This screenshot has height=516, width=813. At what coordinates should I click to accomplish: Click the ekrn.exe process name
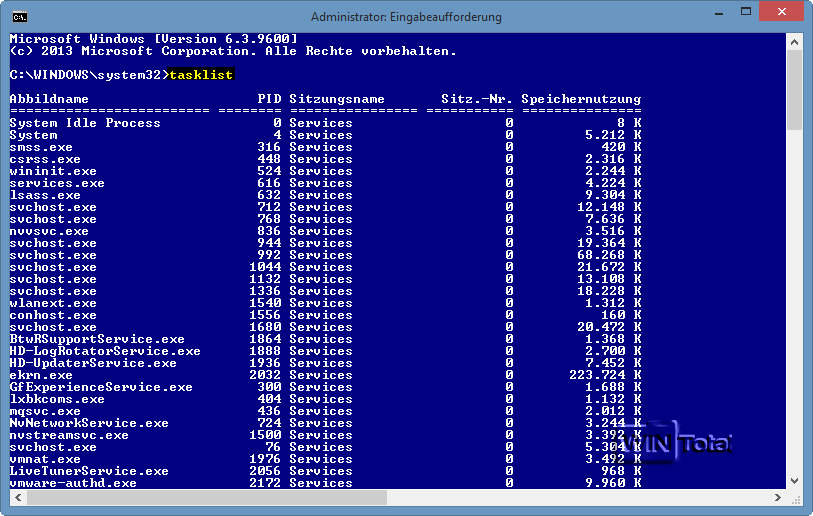point(41,375)
